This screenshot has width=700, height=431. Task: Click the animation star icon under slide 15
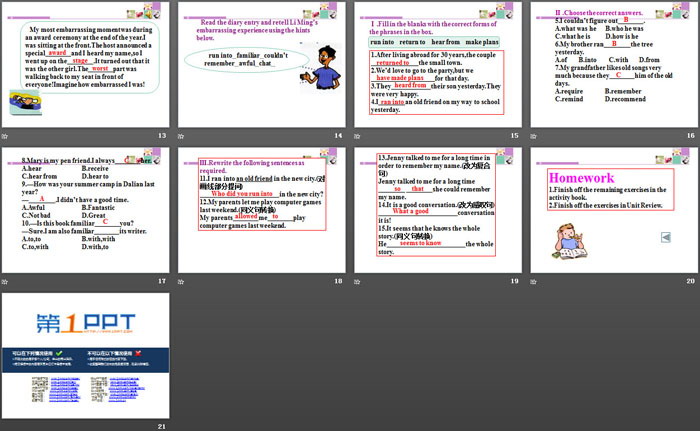pyautogui.click(x=357, y=136)
